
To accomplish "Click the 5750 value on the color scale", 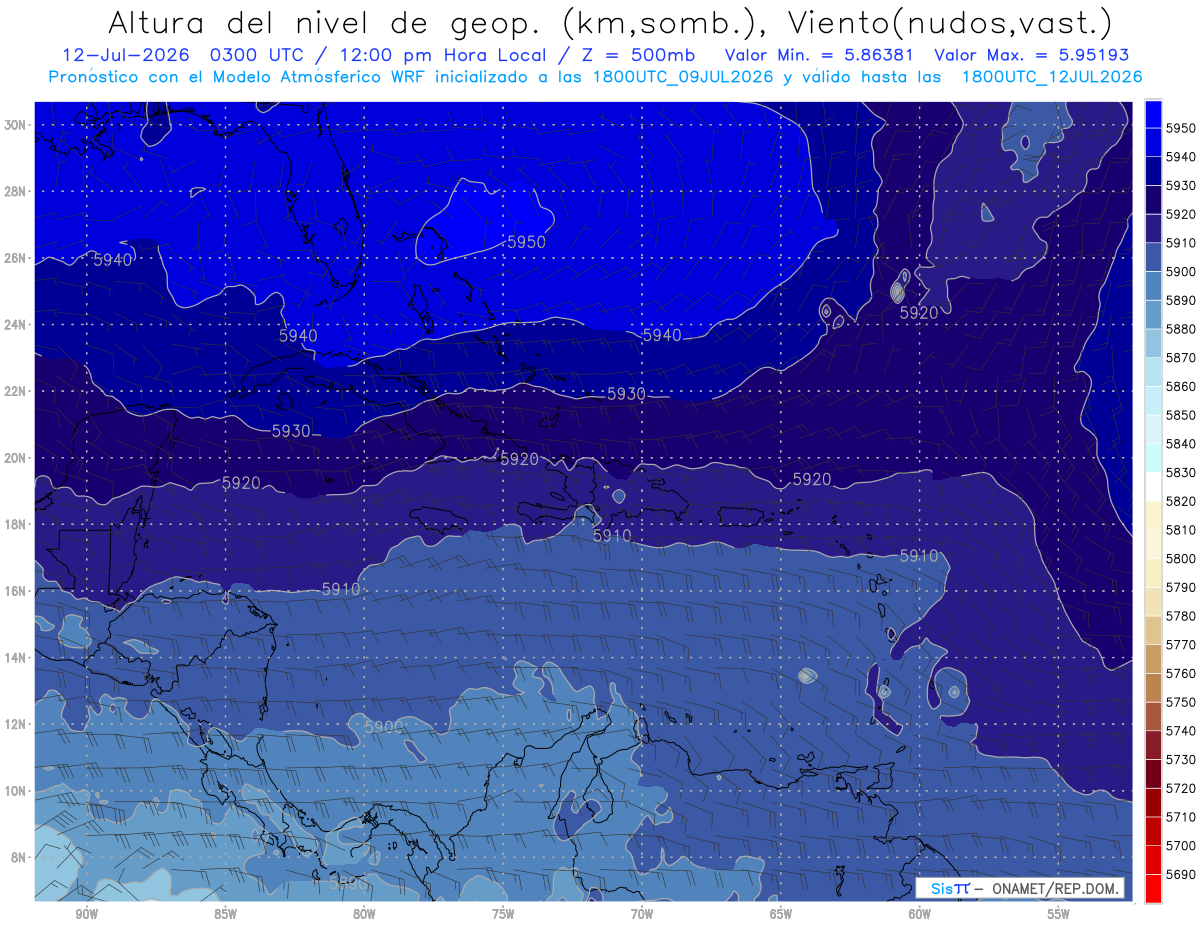I will [x=1180, y=701].
